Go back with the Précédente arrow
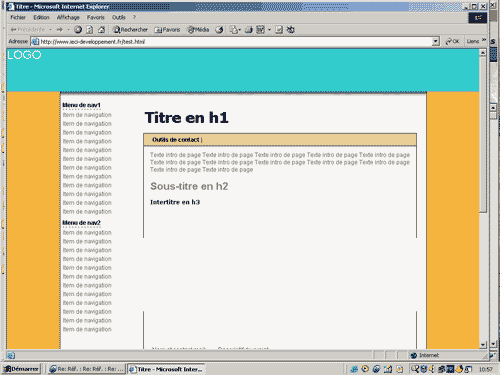500x375 pixels. (x=27, y=30)
